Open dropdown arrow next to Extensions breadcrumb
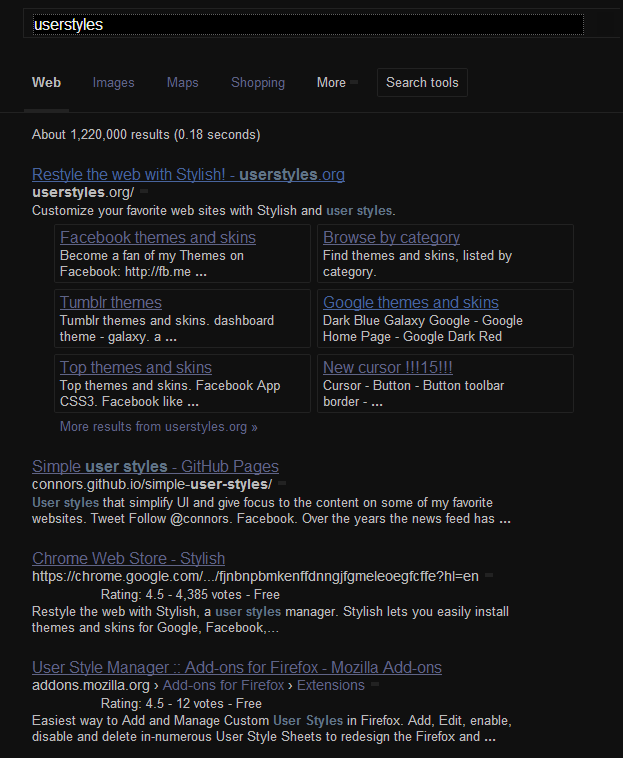This screenshot has height=758, width=623. coord(375,685)
